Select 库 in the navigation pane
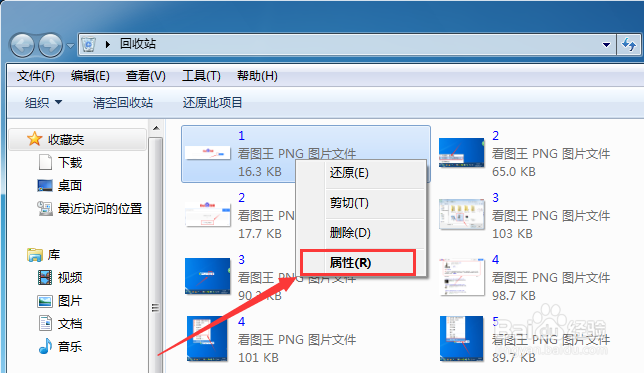Viewport: 644px width, 373px height. tap(54, 255)
